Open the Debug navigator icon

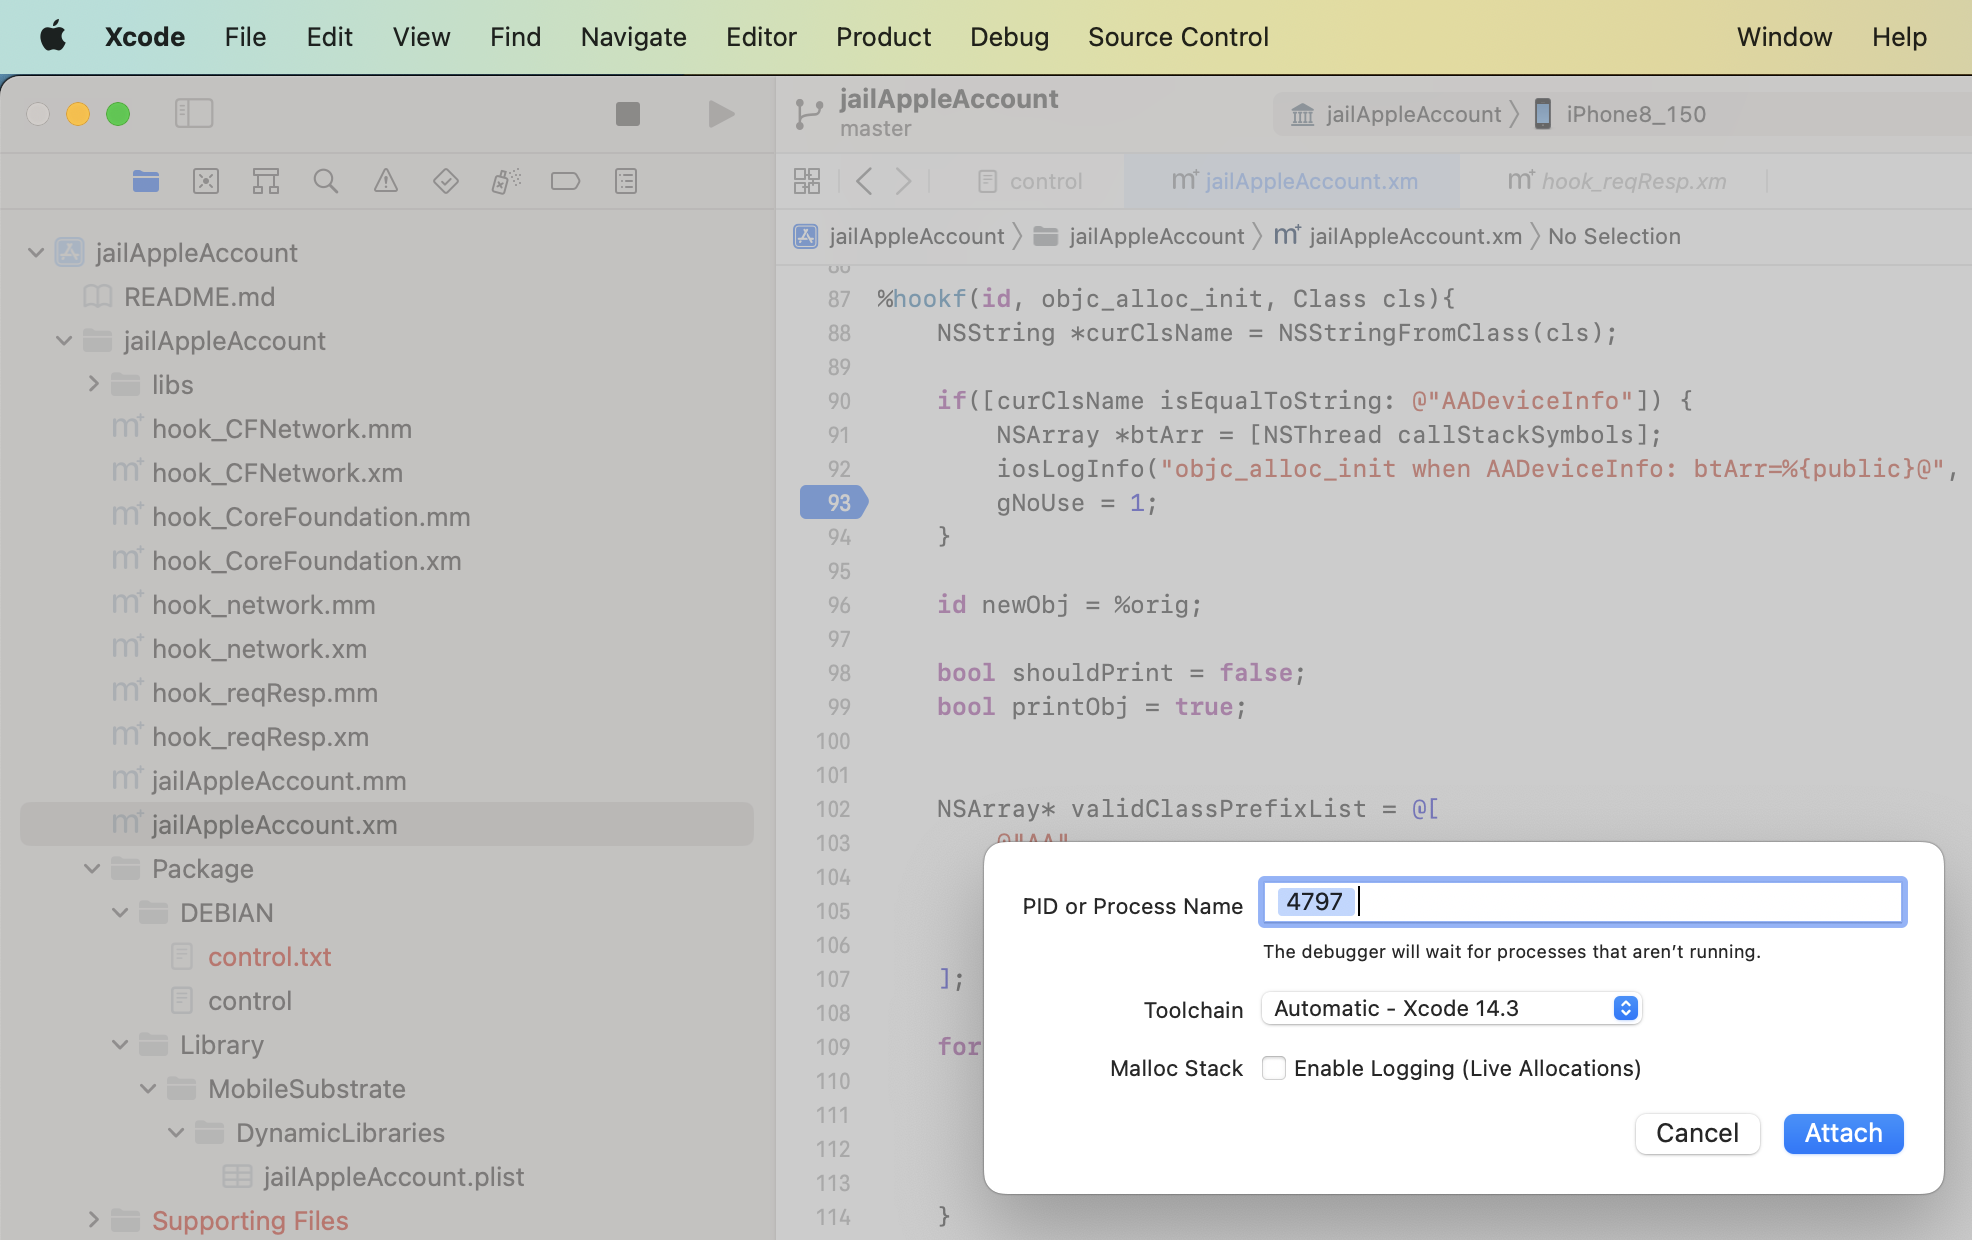point(506,181)
